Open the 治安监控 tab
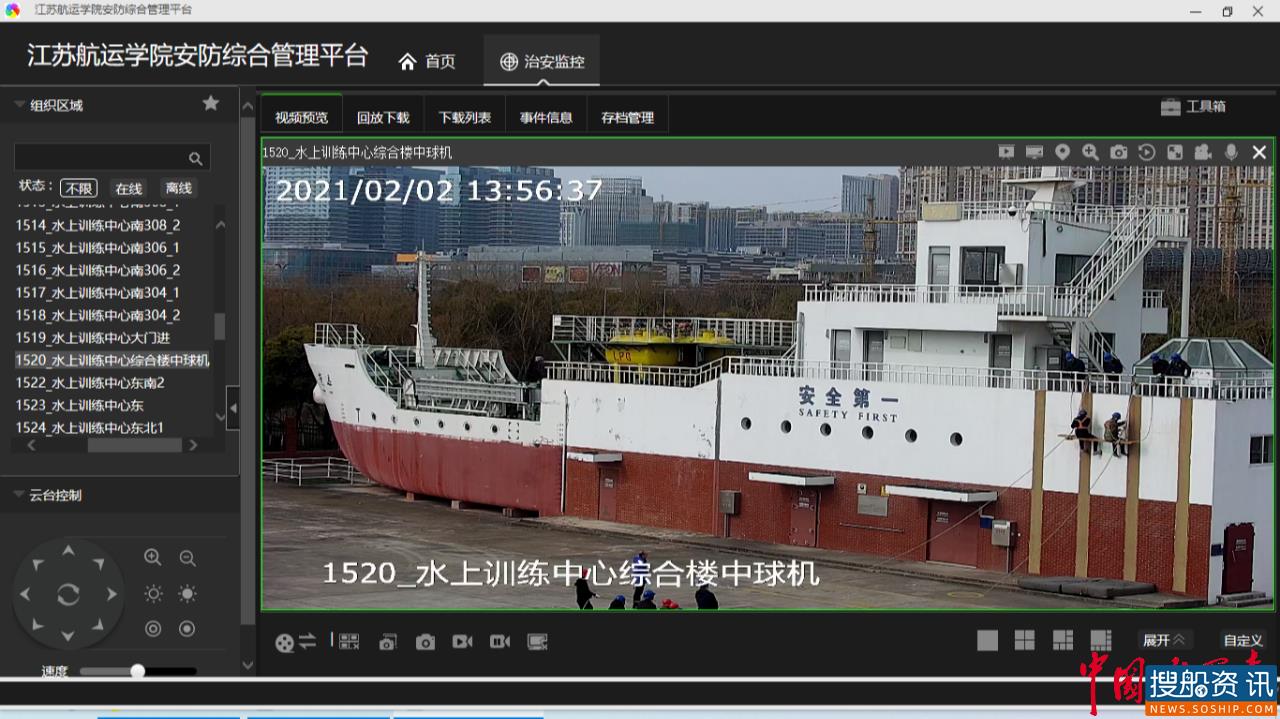1280x719 pixels. [x=542, y=61]
